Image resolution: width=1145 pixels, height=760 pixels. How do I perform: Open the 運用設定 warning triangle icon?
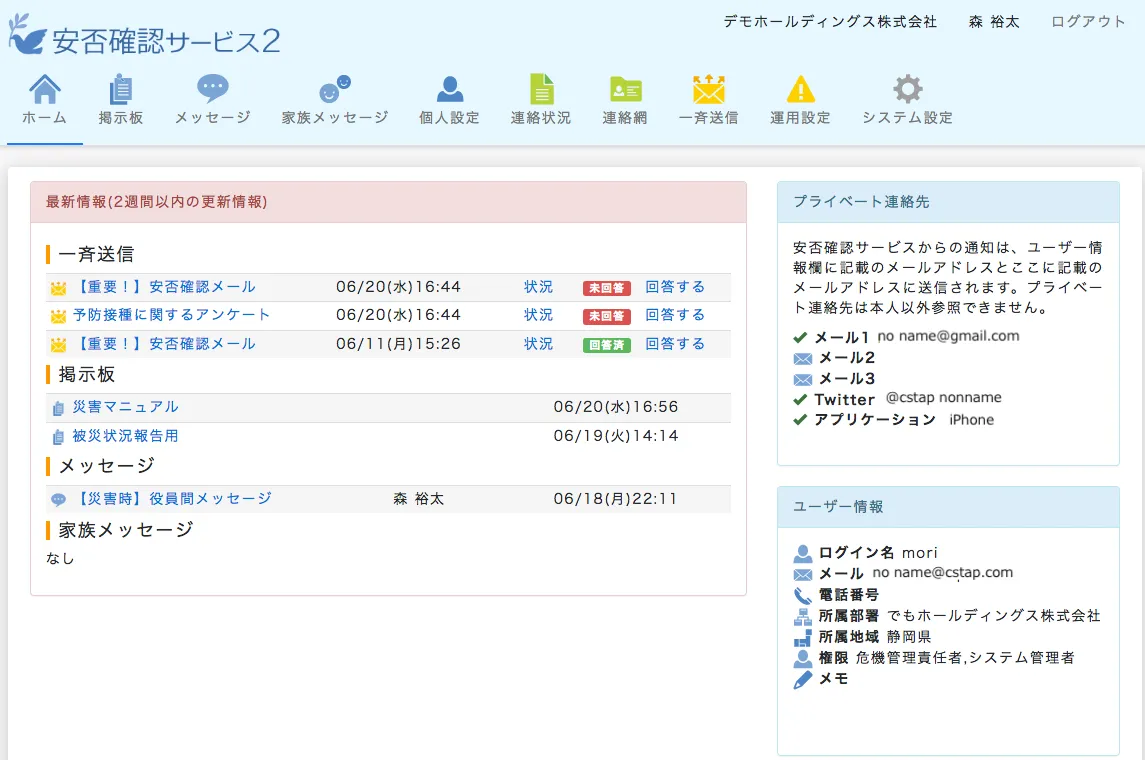(x=800, y=90)
